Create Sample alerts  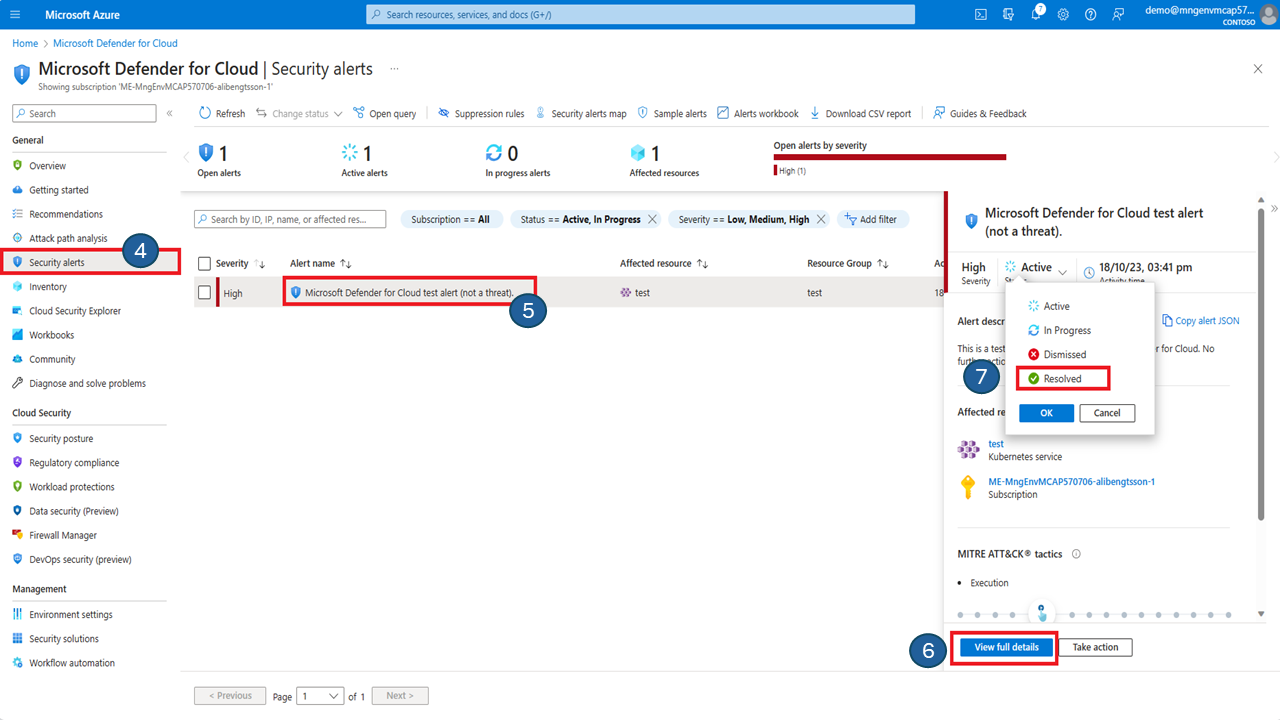click(672, 113)
